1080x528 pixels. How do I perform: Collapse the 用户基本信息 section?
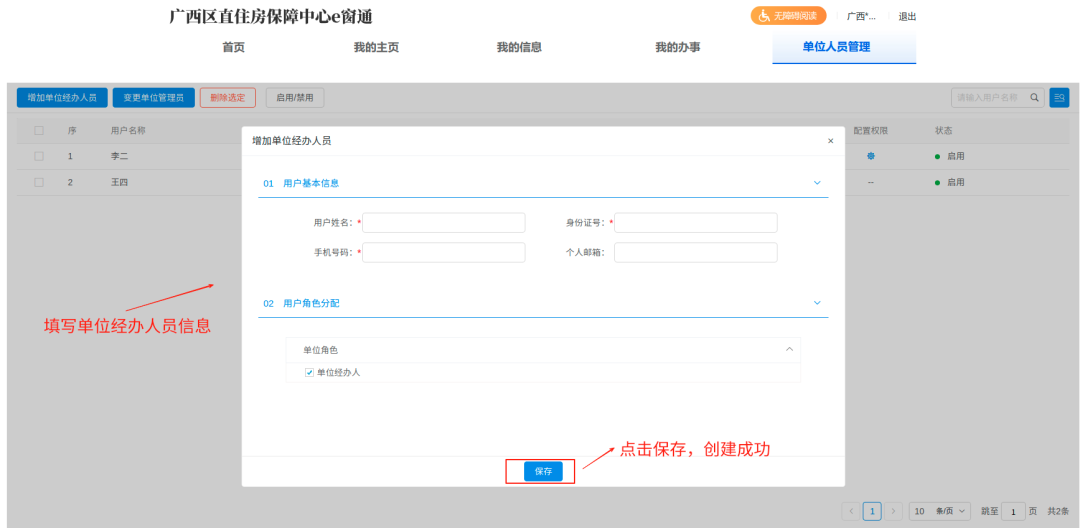[x=816, y=183]
